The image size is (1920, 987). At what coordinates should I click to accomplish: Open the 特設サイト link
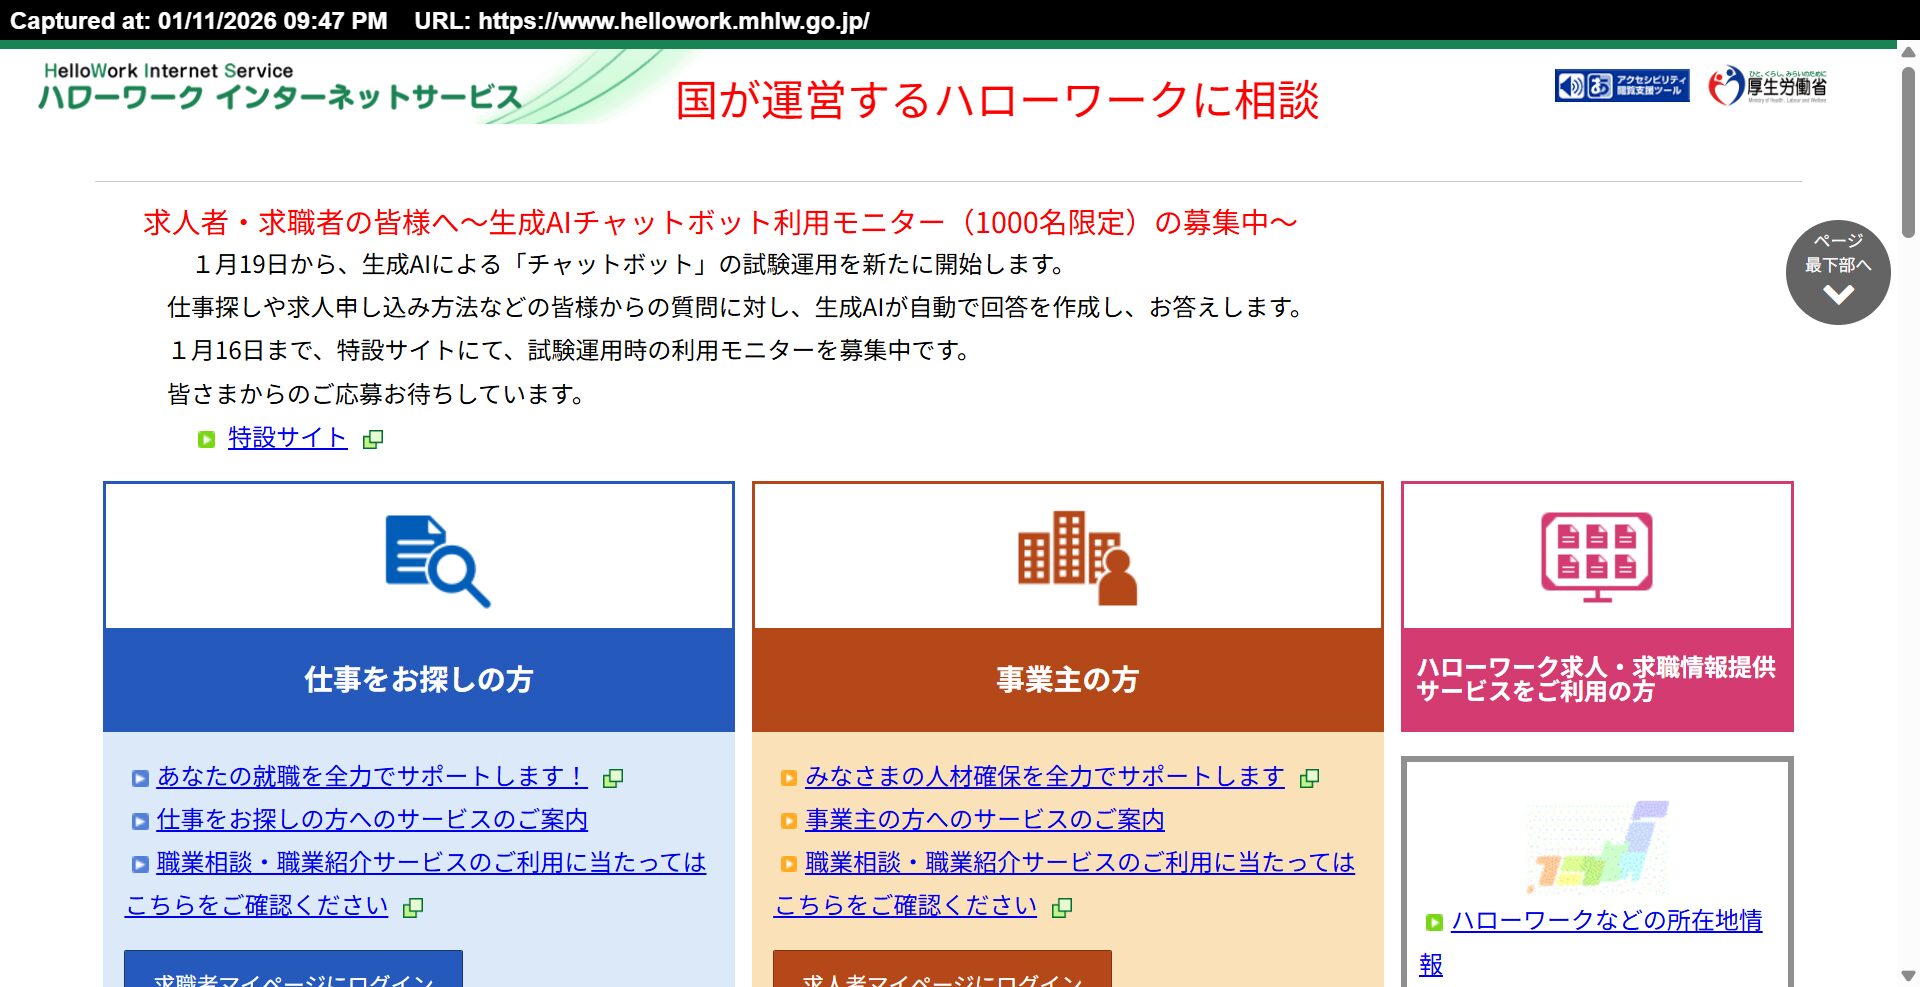287,438
